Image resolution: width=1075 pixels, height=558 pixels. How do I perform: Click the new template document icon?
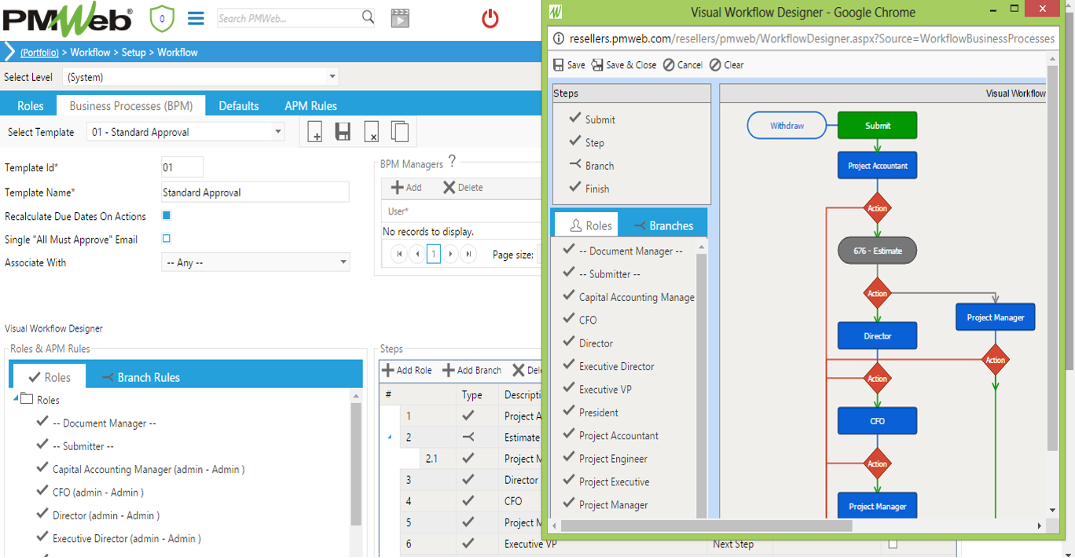(315, 131)
